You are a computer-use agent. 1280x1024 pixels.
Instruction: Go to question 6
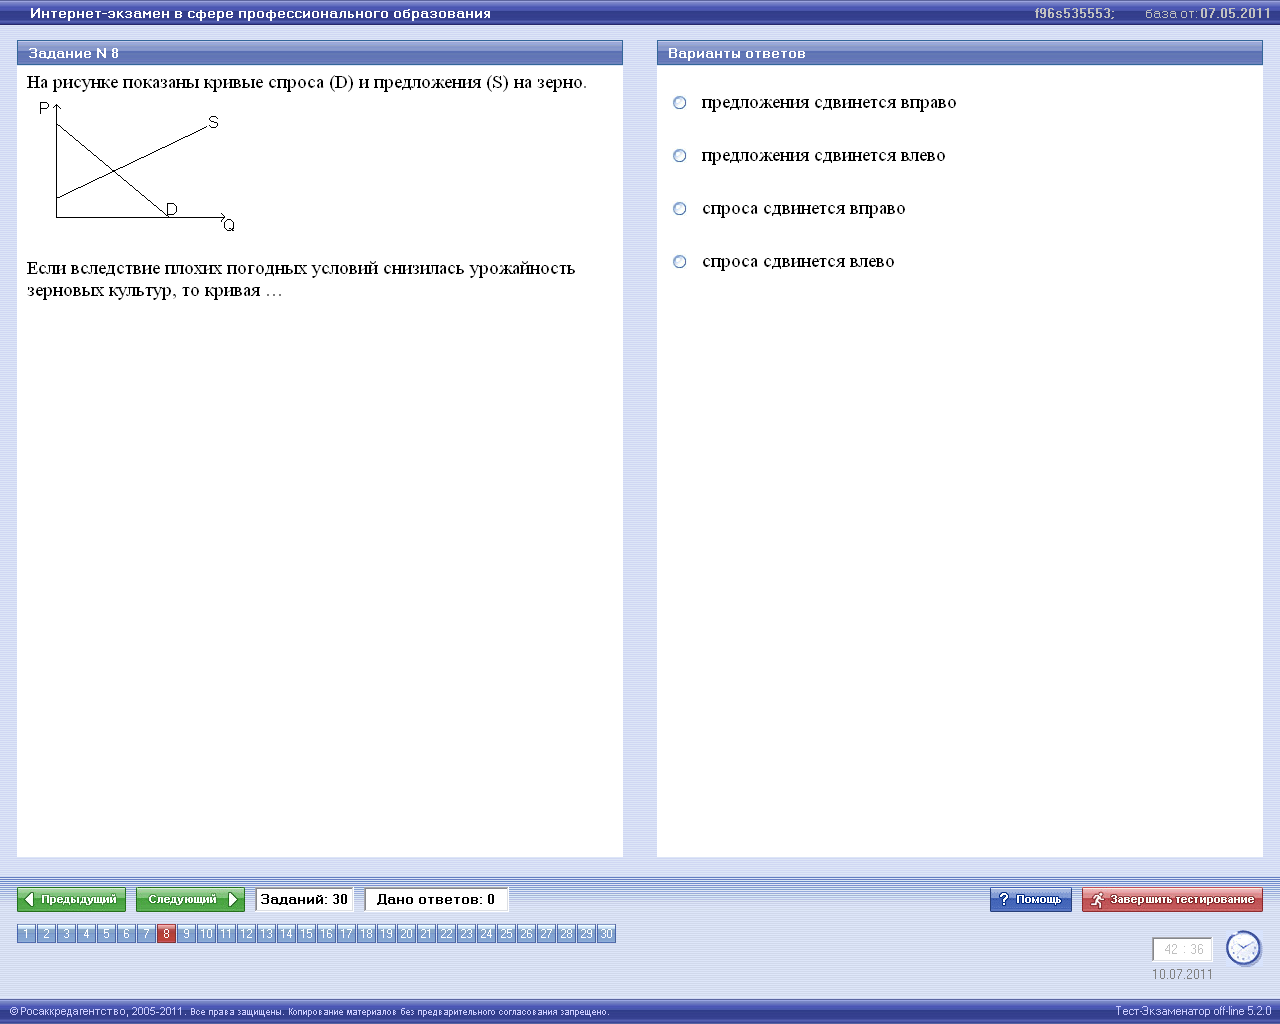[126, 934]
